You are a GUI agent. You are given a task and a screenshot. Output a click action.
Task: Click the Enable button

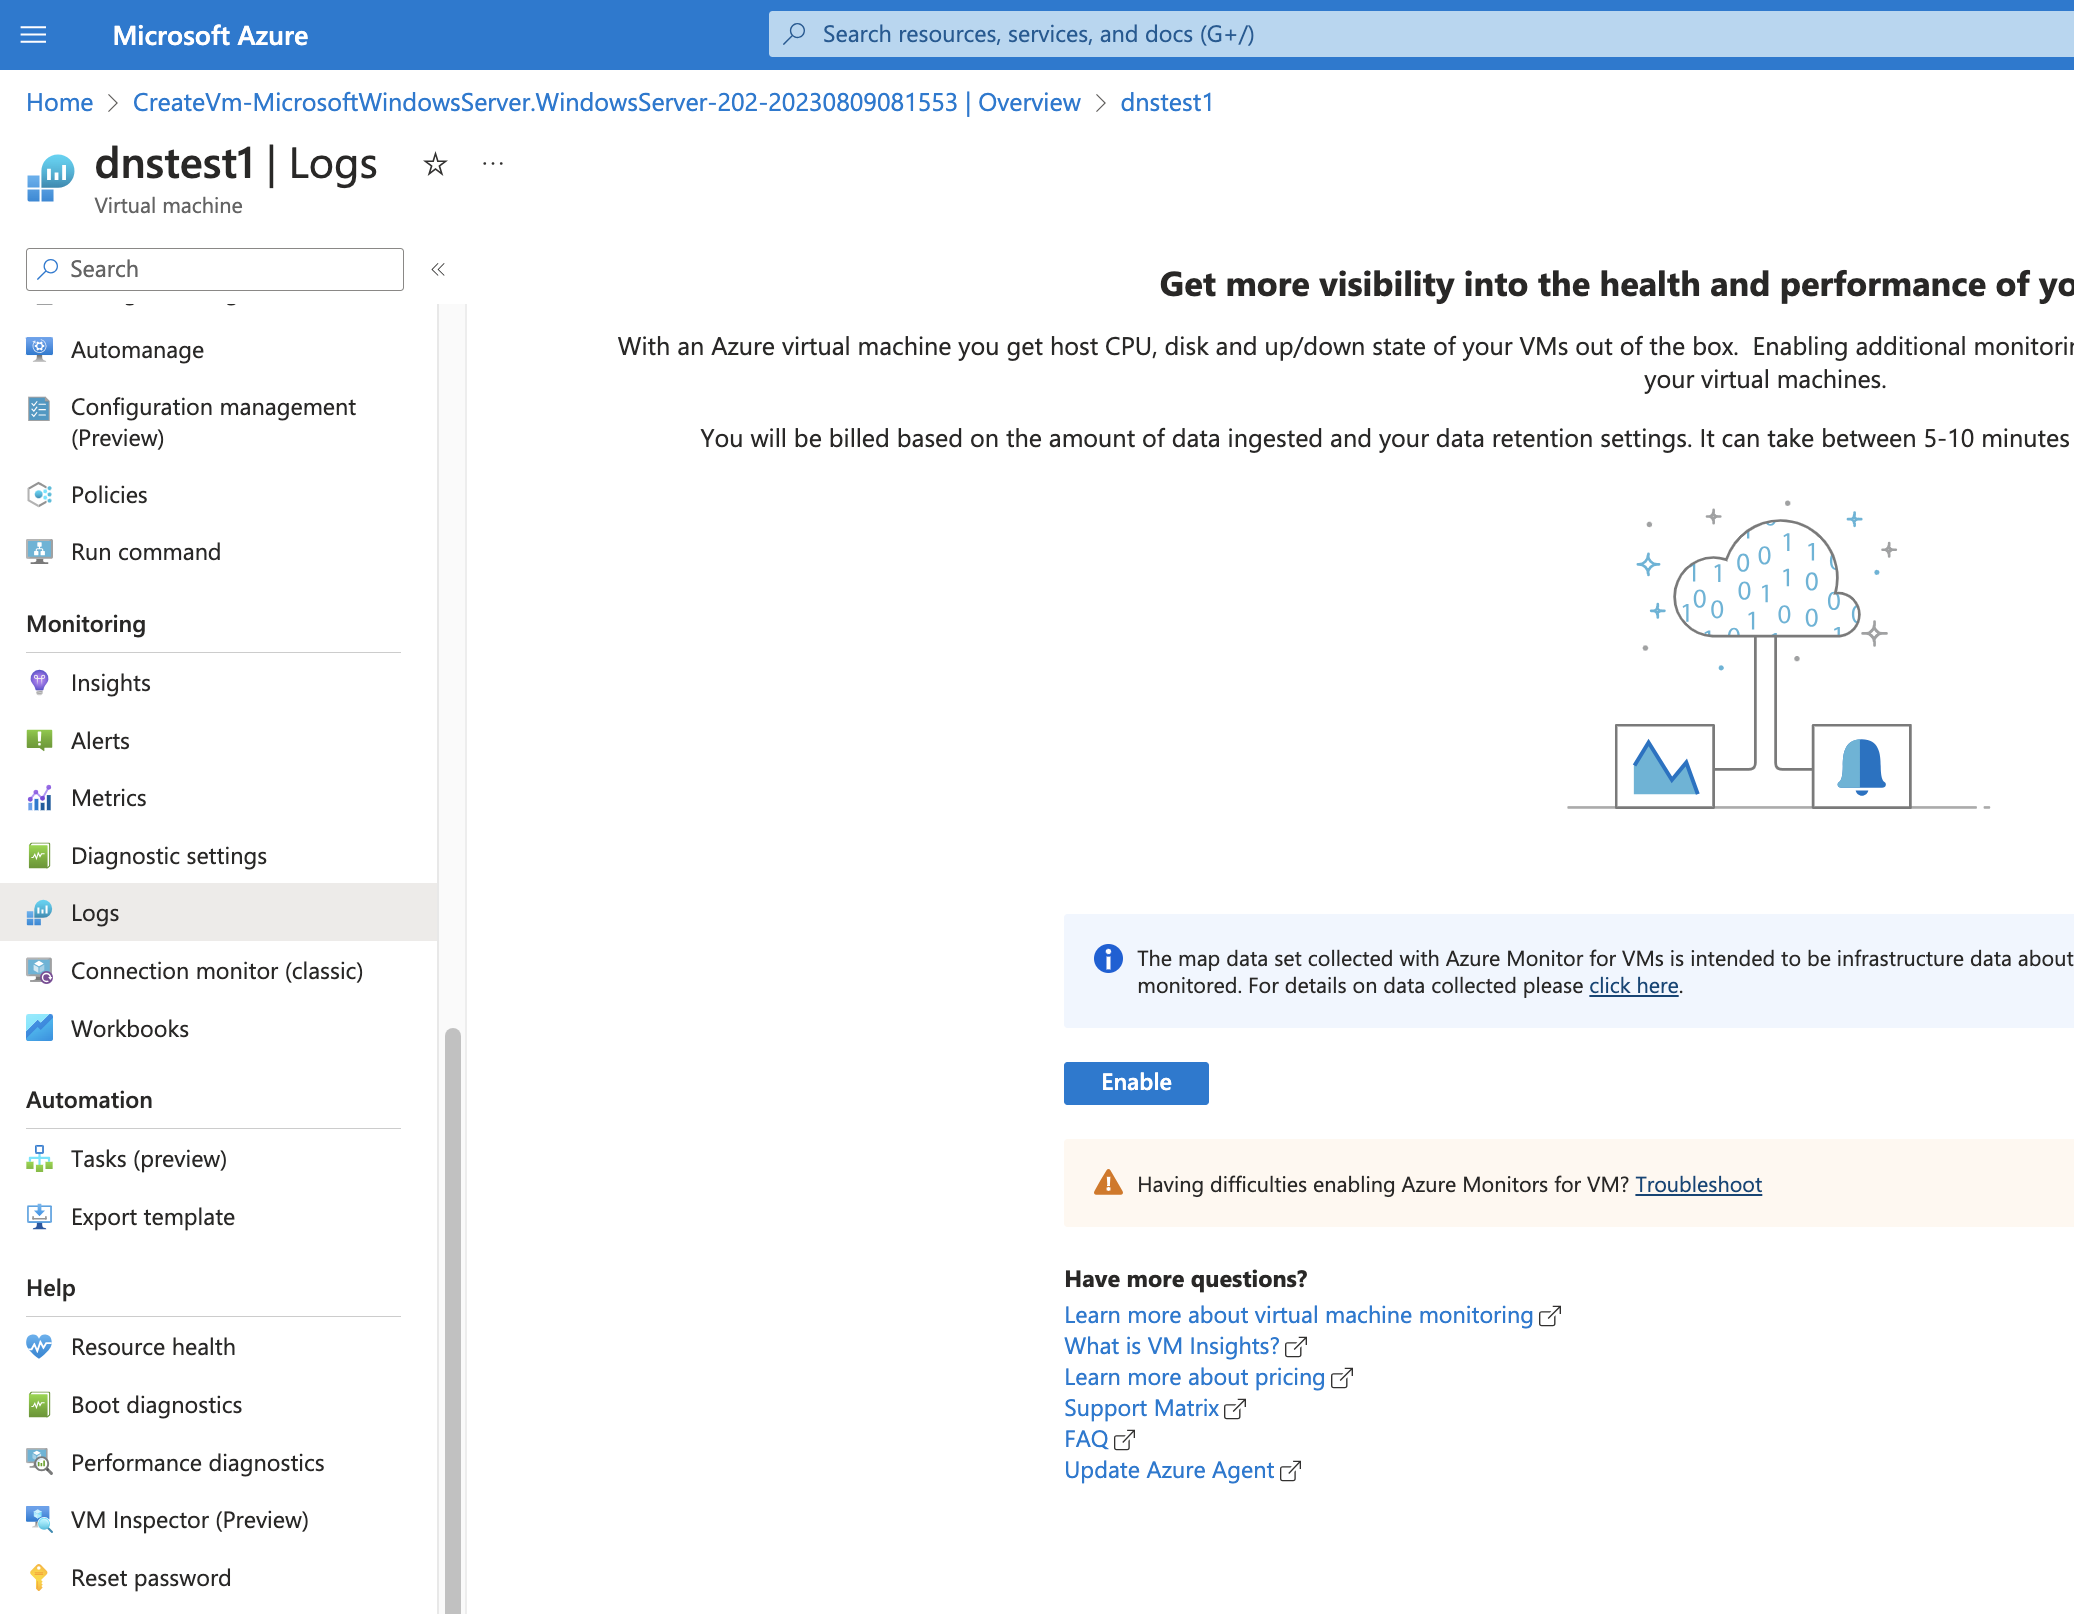(1136, 1082)
